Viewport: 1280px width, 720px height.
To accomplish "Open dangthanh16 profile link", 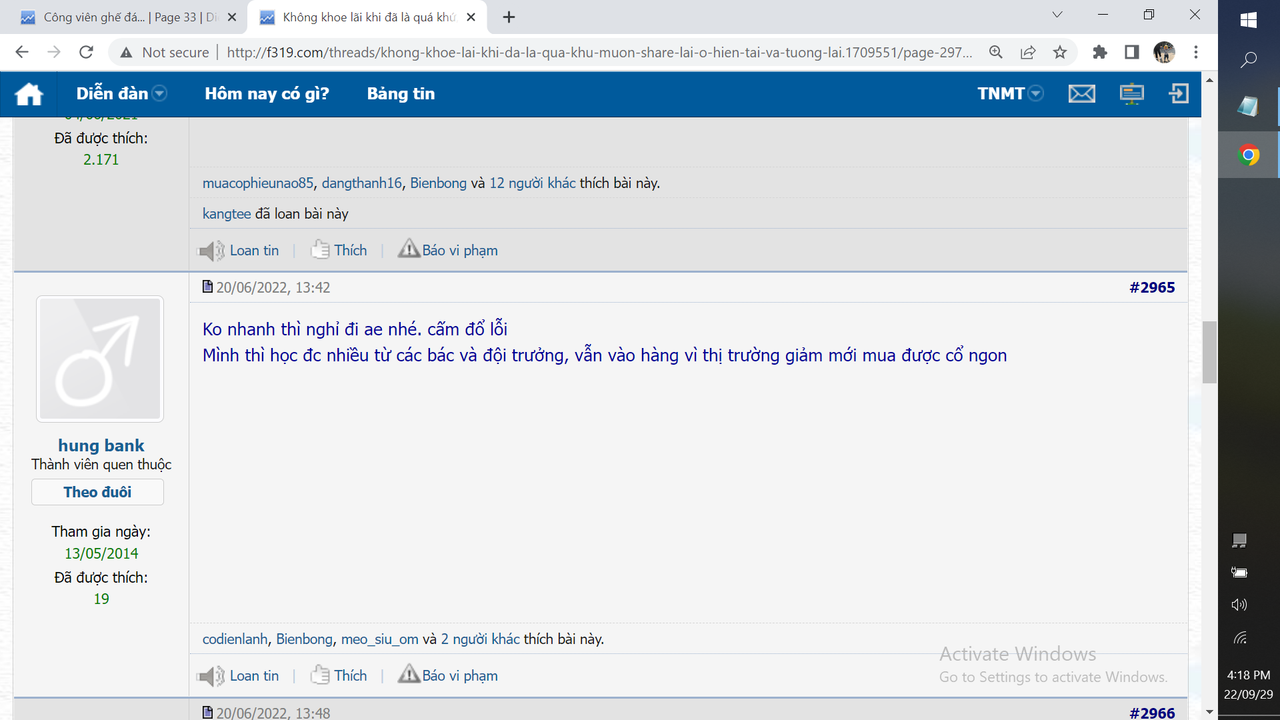I will coord(362,184).
